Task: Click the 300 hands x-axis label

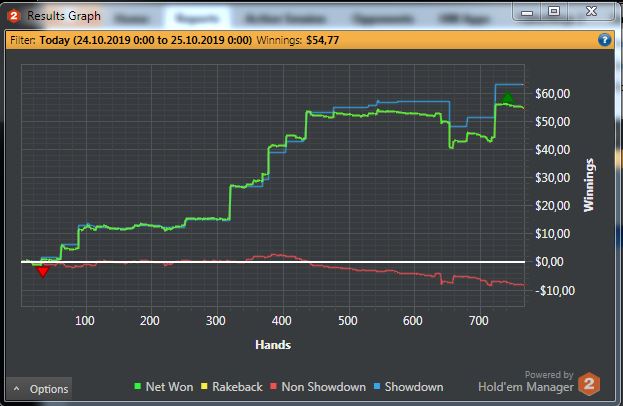Action: (x=216, y=321)
